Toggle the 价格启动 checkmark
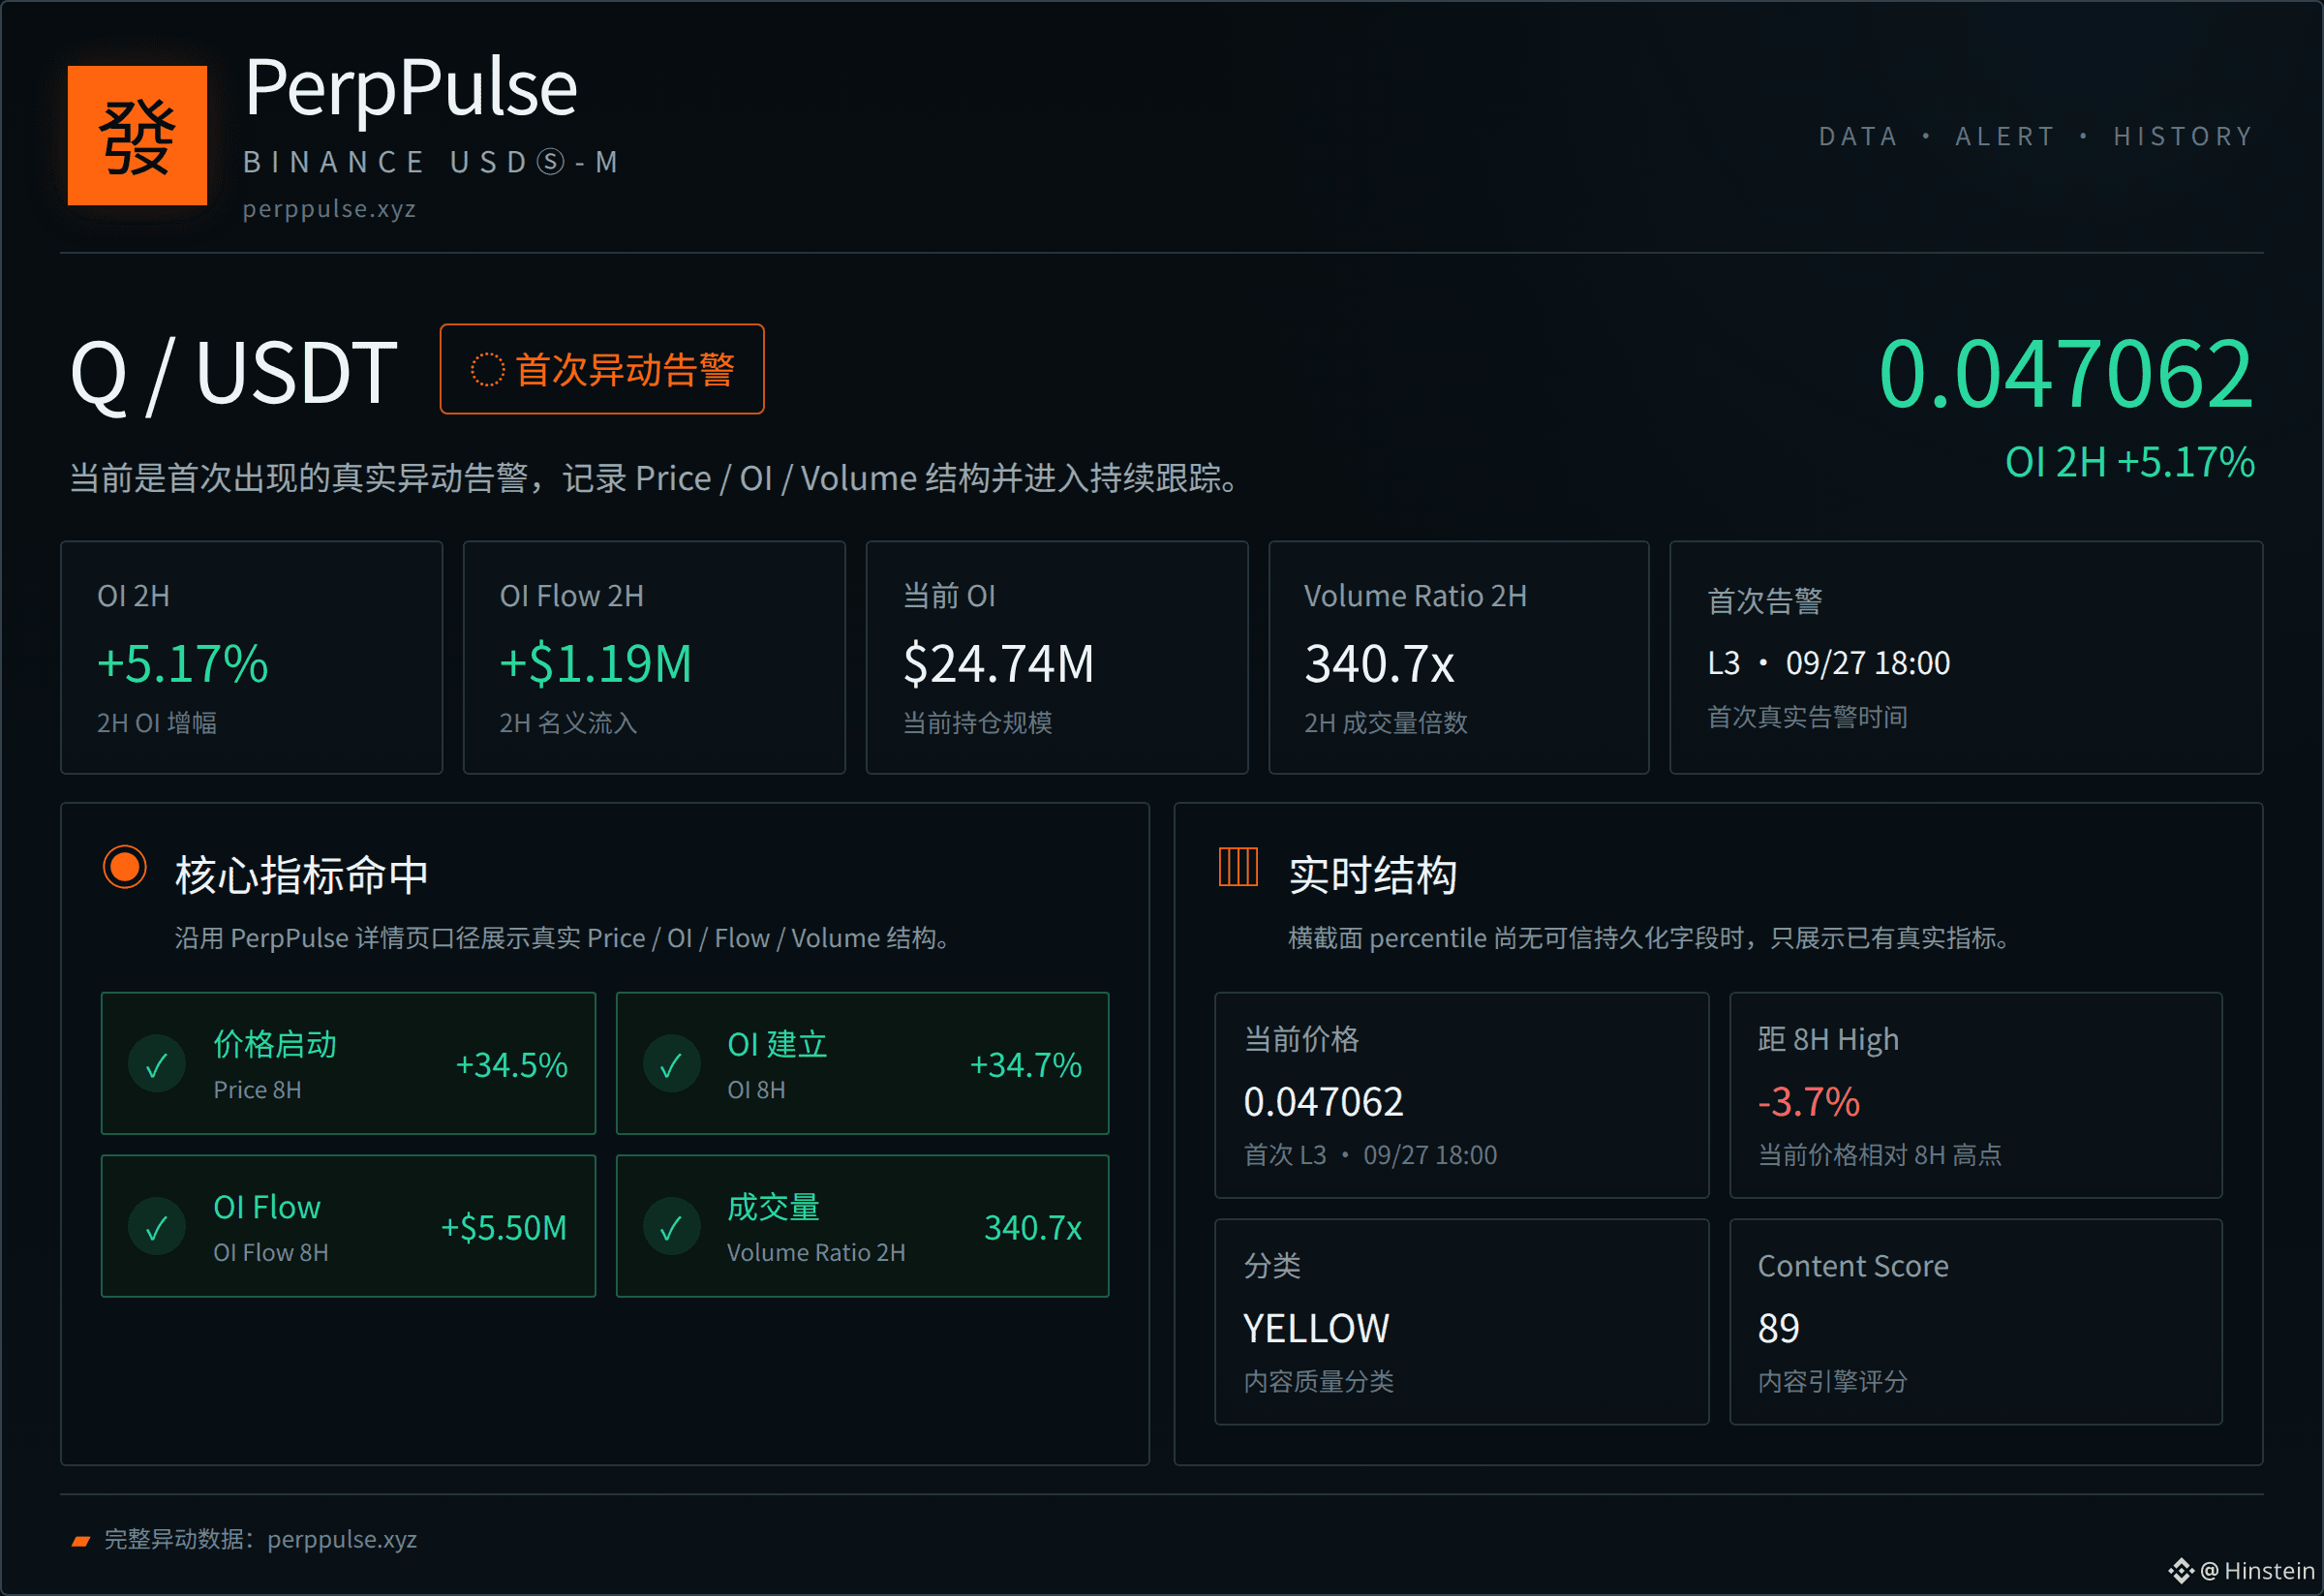 pyautogui.click(x=157, y=1064)
